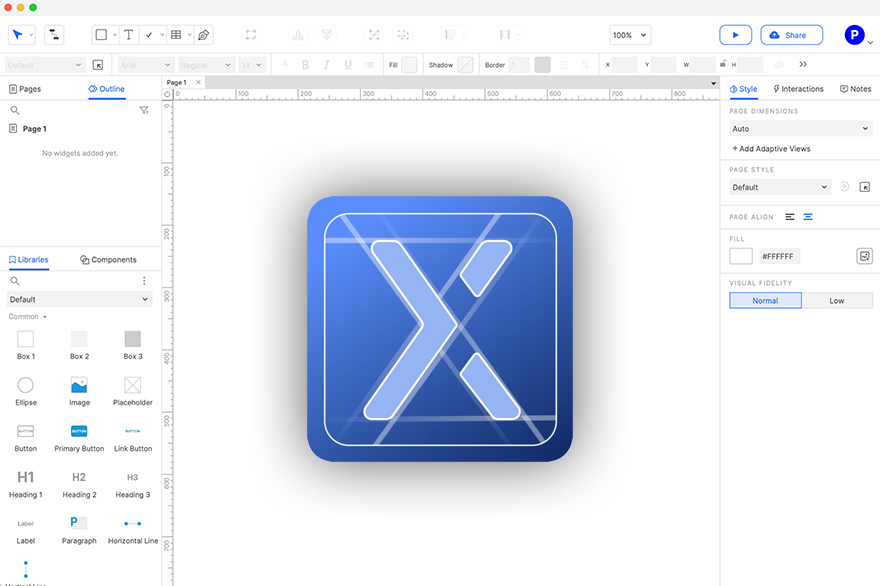Switch to the Interactions tab

798,89
